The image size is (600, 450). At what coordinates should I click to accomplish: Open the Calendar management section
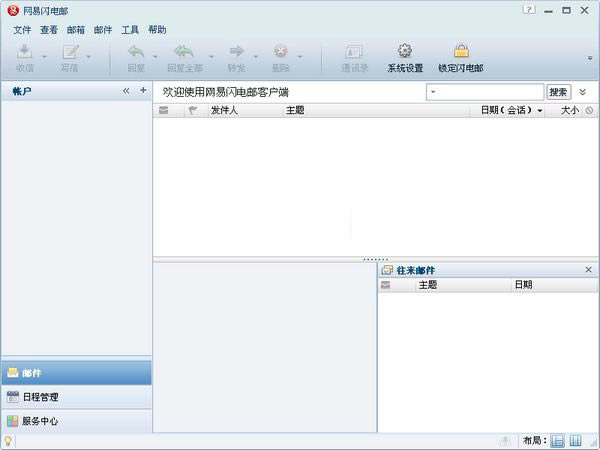click(77, 397)
